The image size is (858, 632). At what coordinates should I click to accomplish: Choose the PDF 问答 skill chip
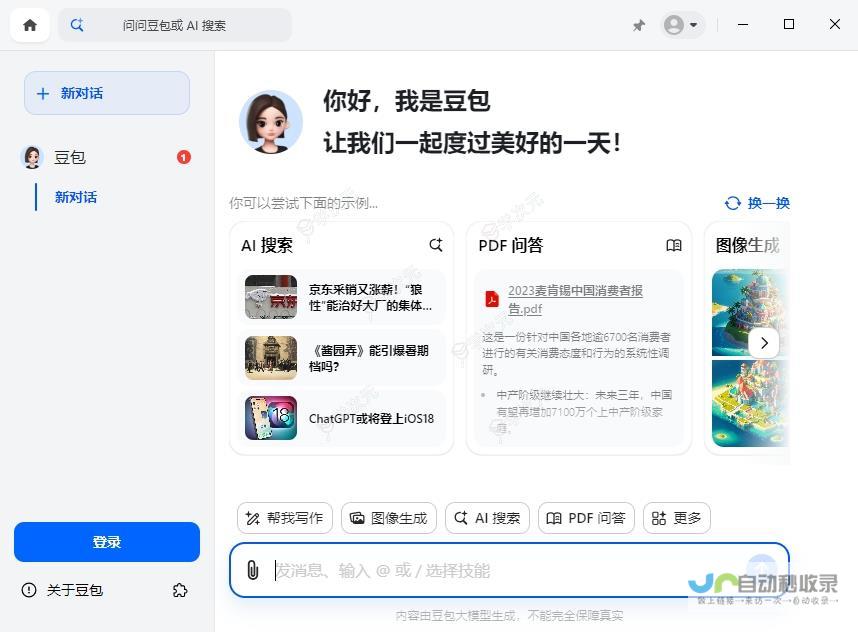[586, 518]
